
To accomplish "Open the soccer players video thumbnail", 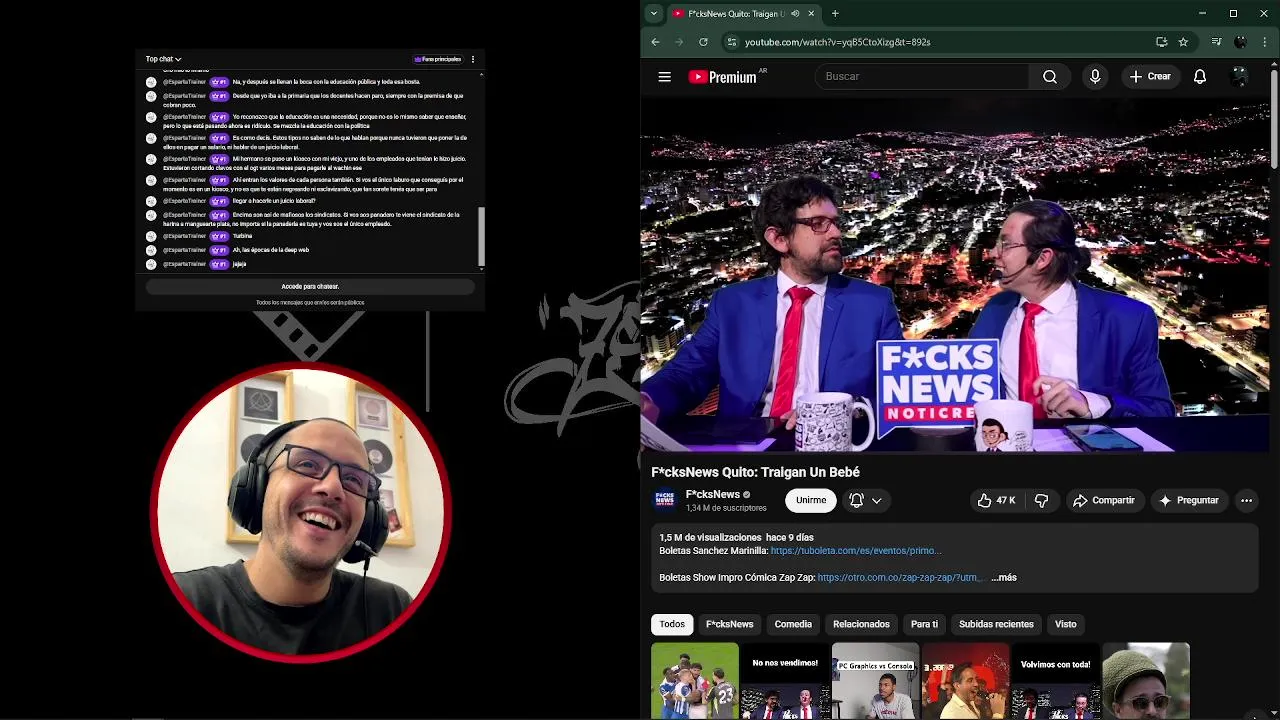I will click(695, 681).
